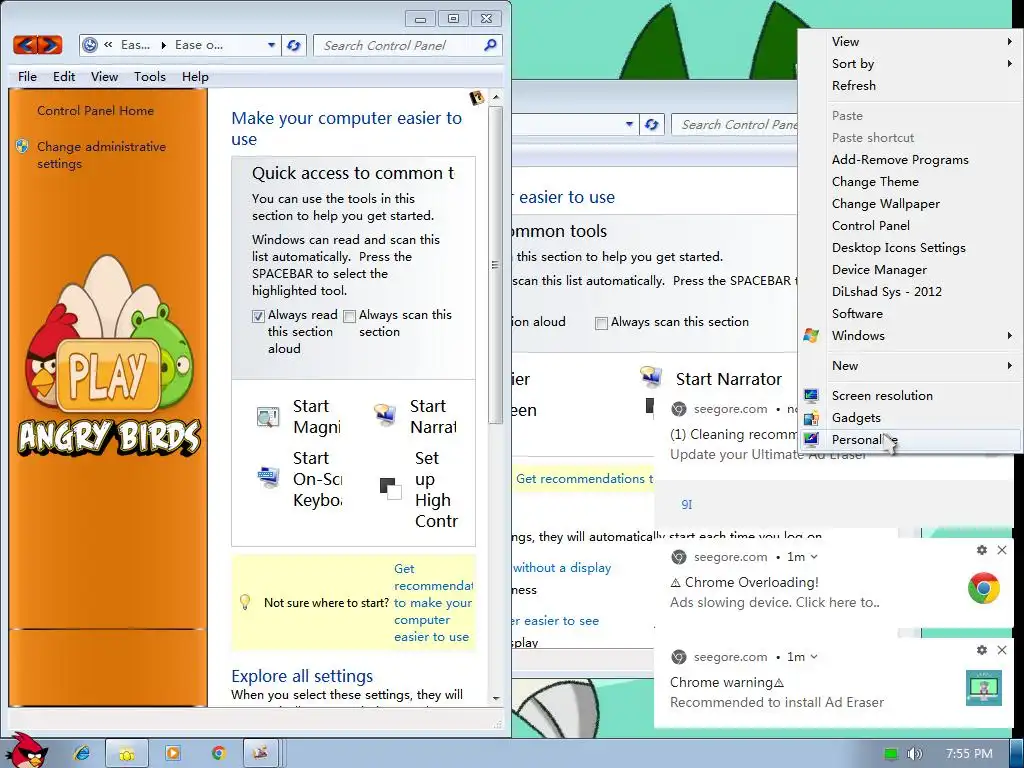Expand the Windows submenu in context menu

pyautogui.click(x=1010, y=336)
